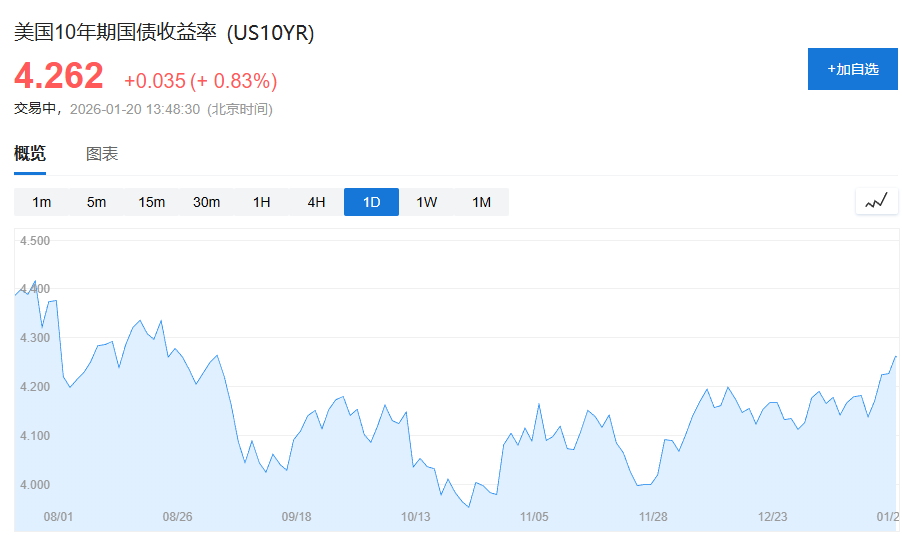Click the current yield value 4.262
This screenshot has height=538, width=902.
[58, 76]
